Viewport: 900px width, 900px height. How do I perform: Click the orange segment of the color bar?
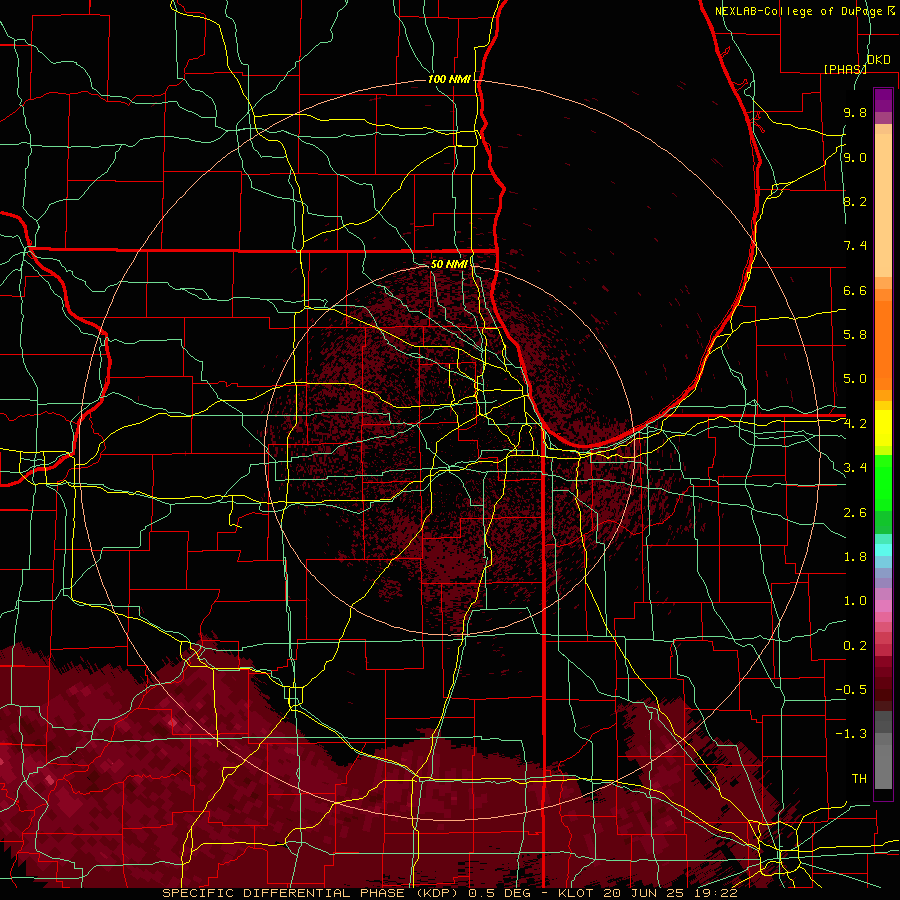pos(883,344)
